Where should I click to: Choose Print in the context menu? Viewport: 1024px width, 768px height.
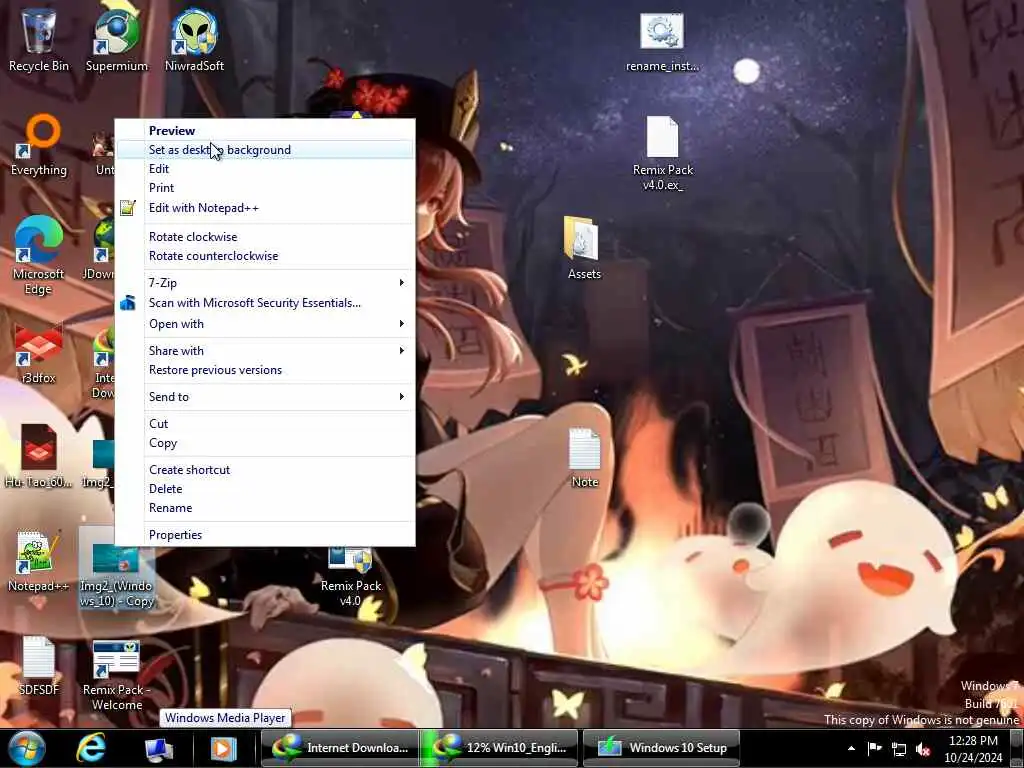coord(265,187)
